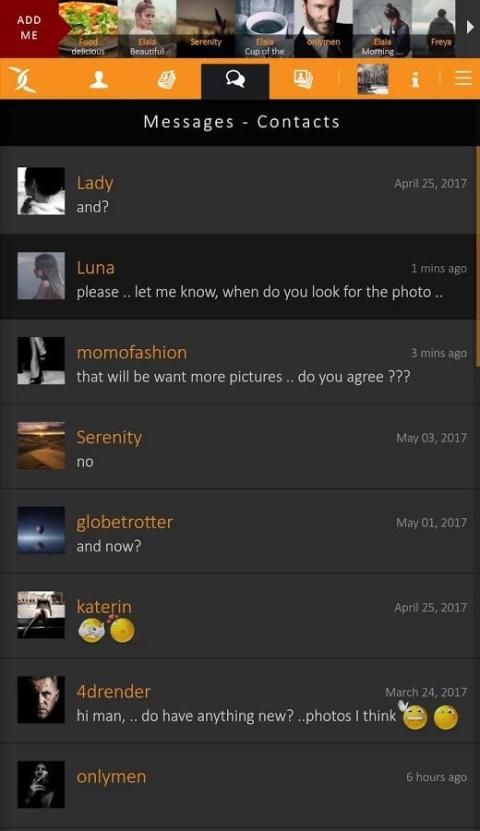Open the 4drender message
Image resolution: width=480 pixels, height=831 pixels.
(238, 701)
